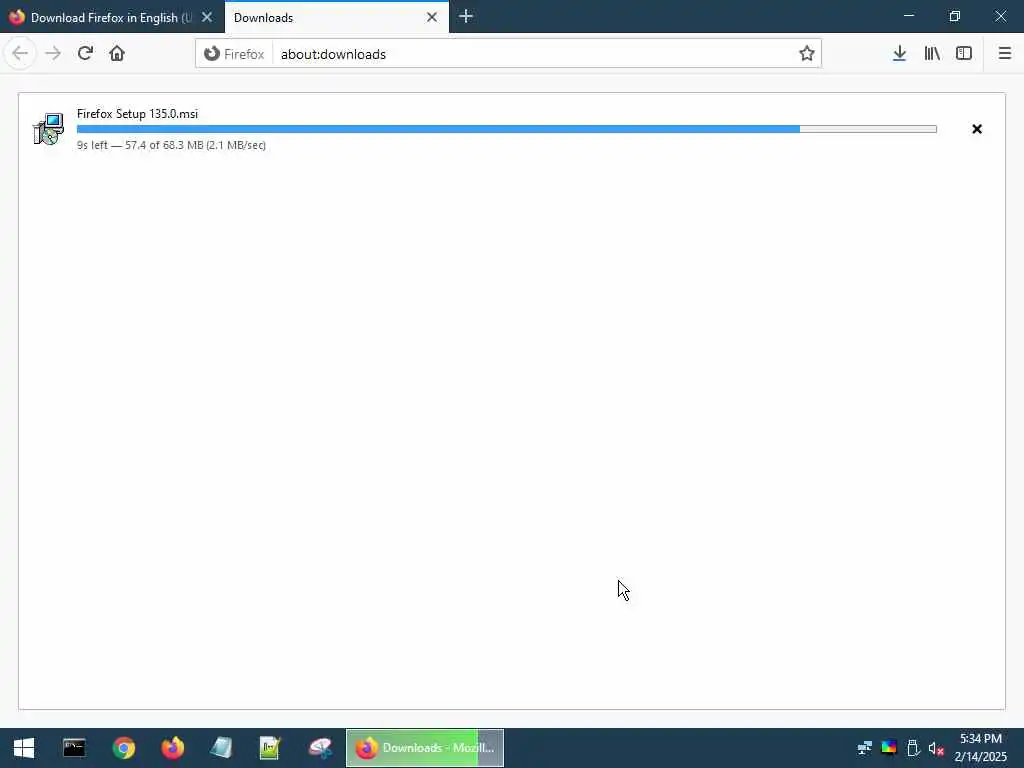Click the colorful display tray icon
The height and width of the screenshot is (768, 1024).
(x=889, y=748)
